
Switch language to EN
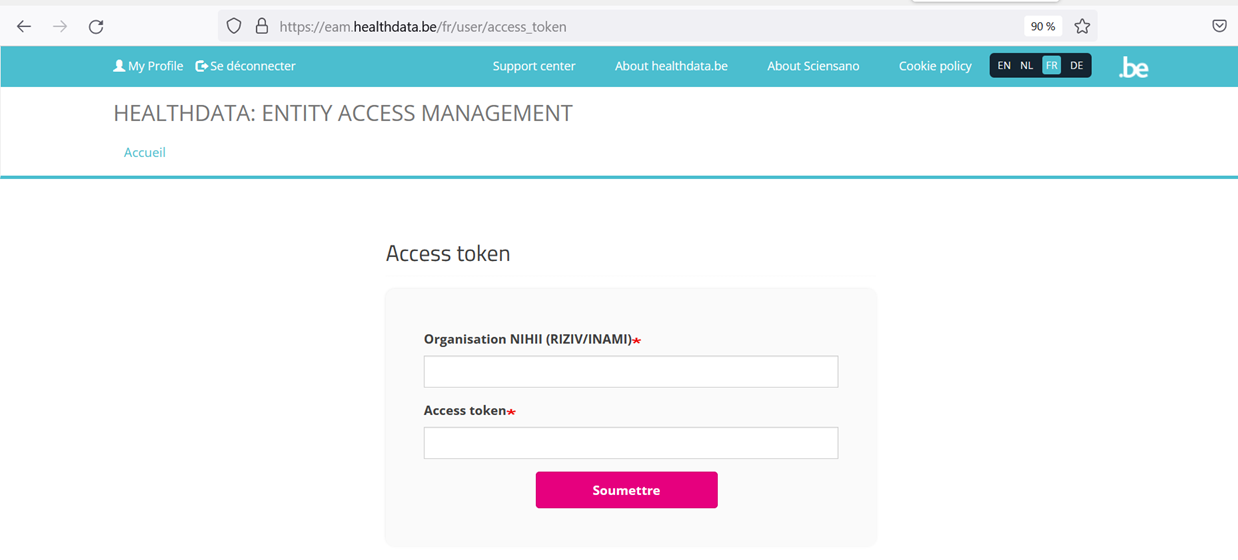[1004, 66]
